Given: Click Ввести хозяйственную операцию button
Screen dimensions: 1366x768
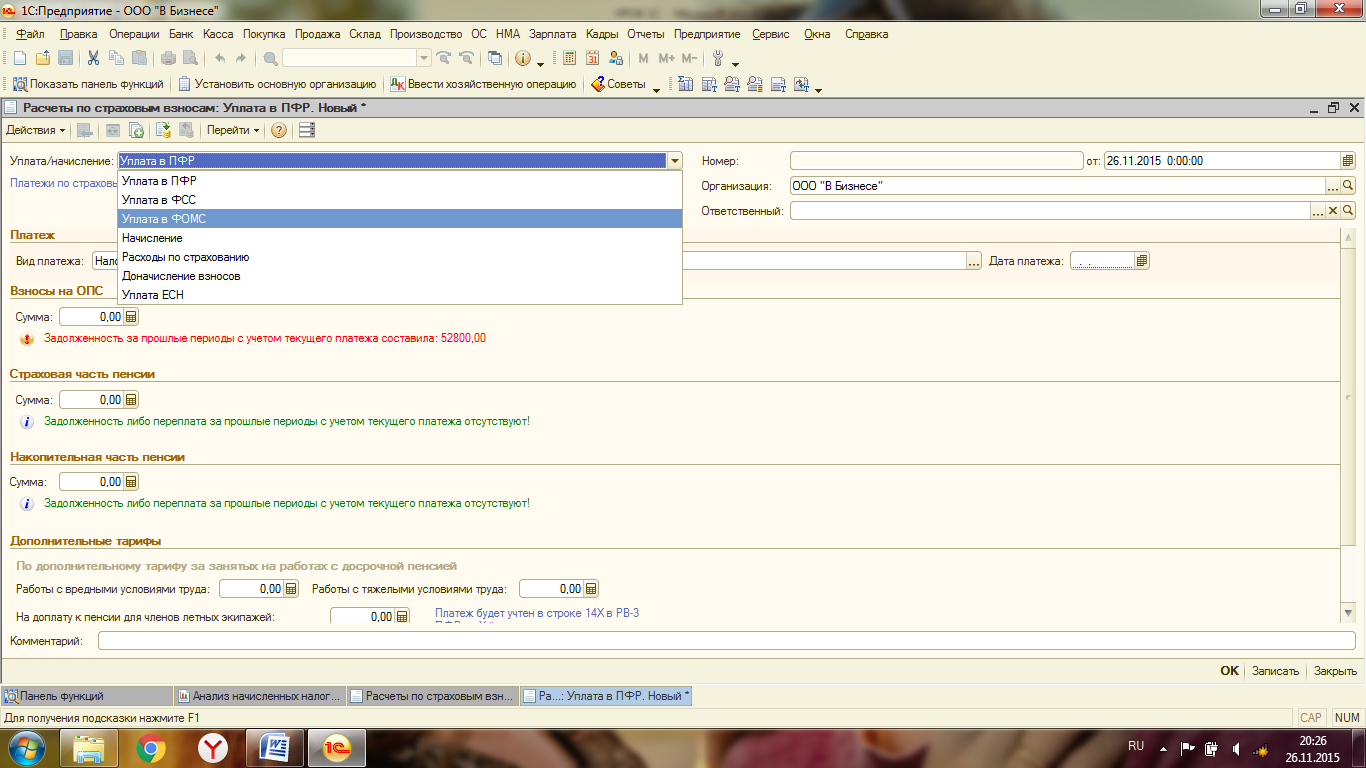Looking at the screenshot, I should tap(484, 85).
